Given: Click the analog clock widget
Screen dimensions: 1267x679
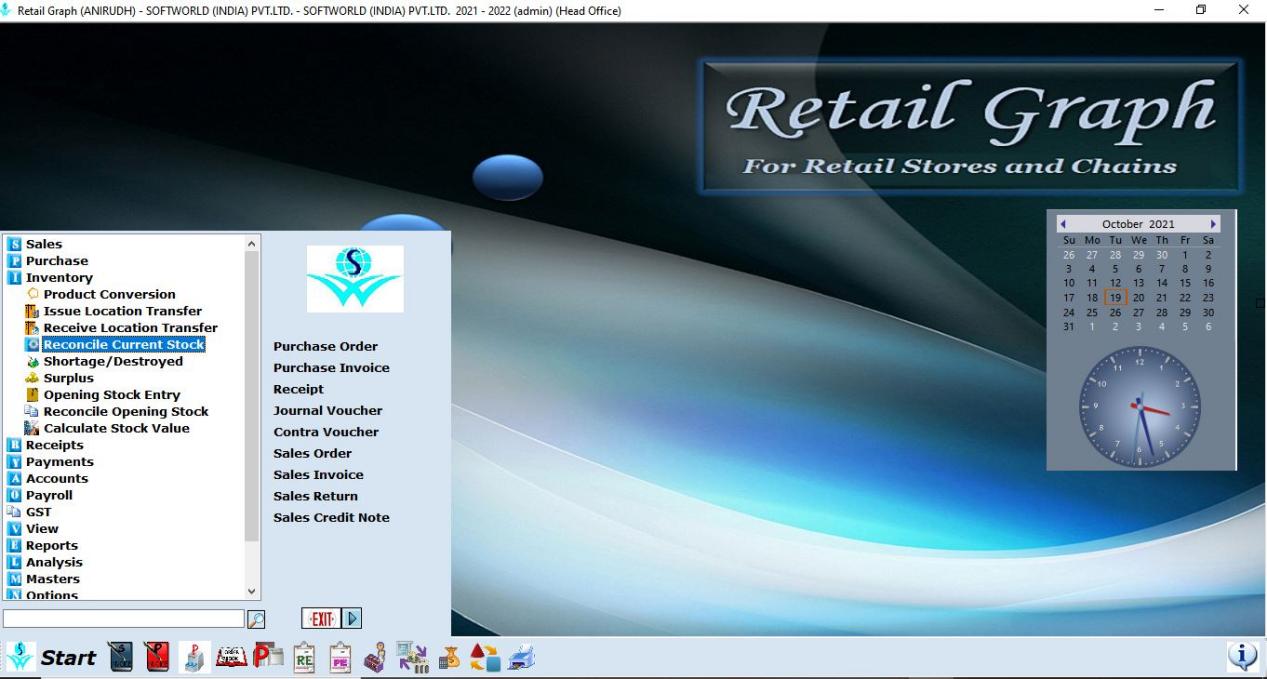Looking at the screenshot, I should click(x=1140, y=406).
